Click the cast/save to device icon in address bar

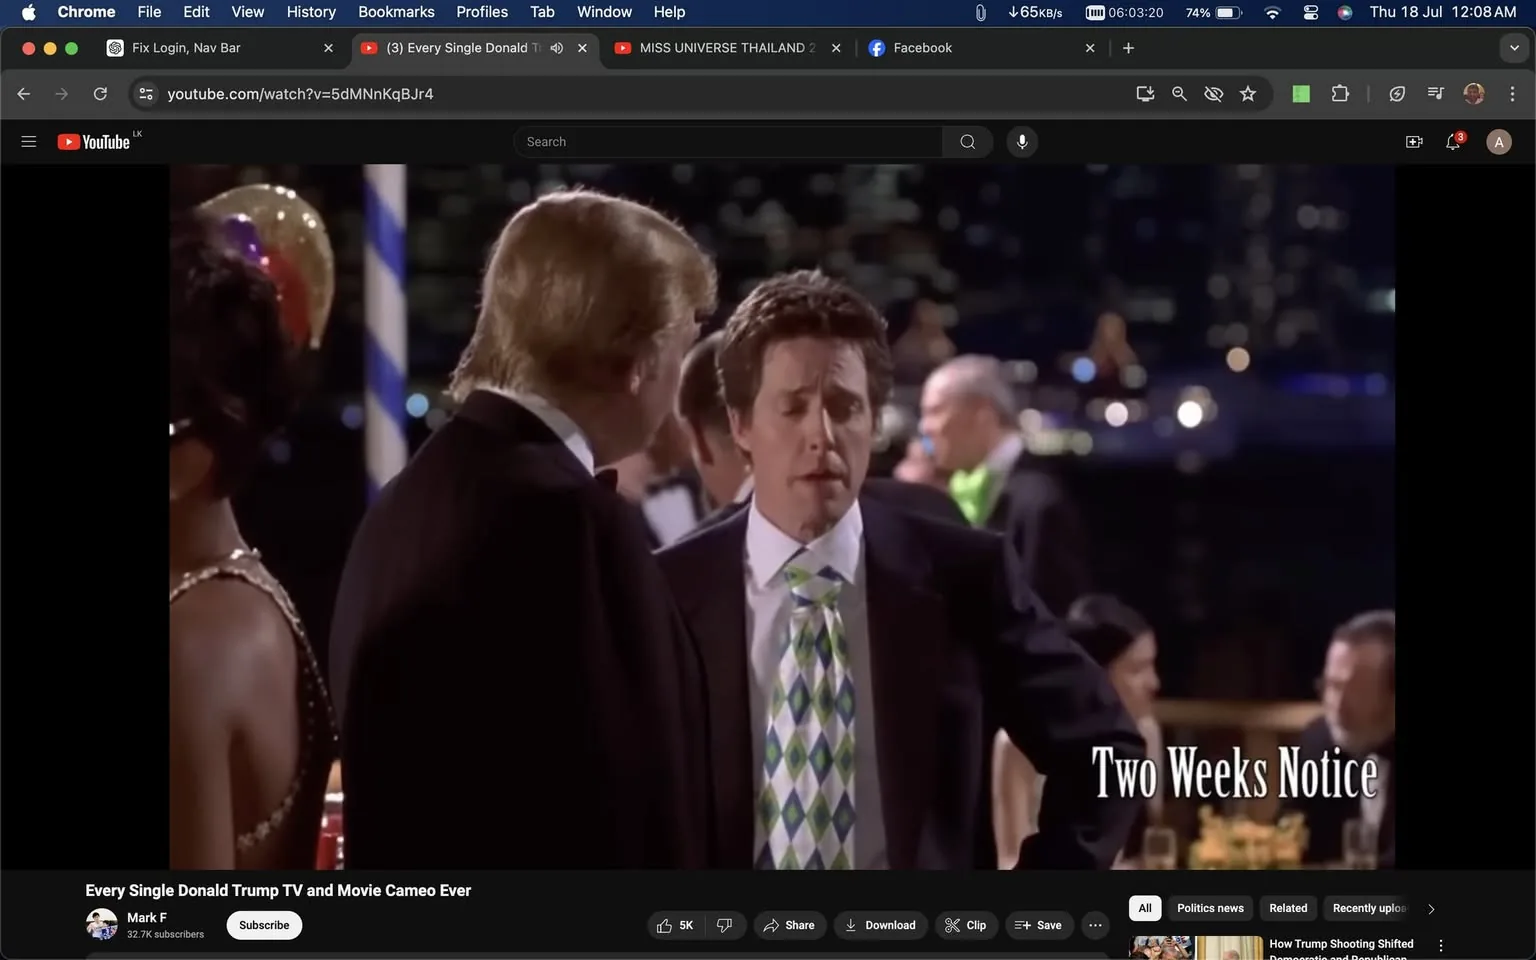click(1145, 93)
